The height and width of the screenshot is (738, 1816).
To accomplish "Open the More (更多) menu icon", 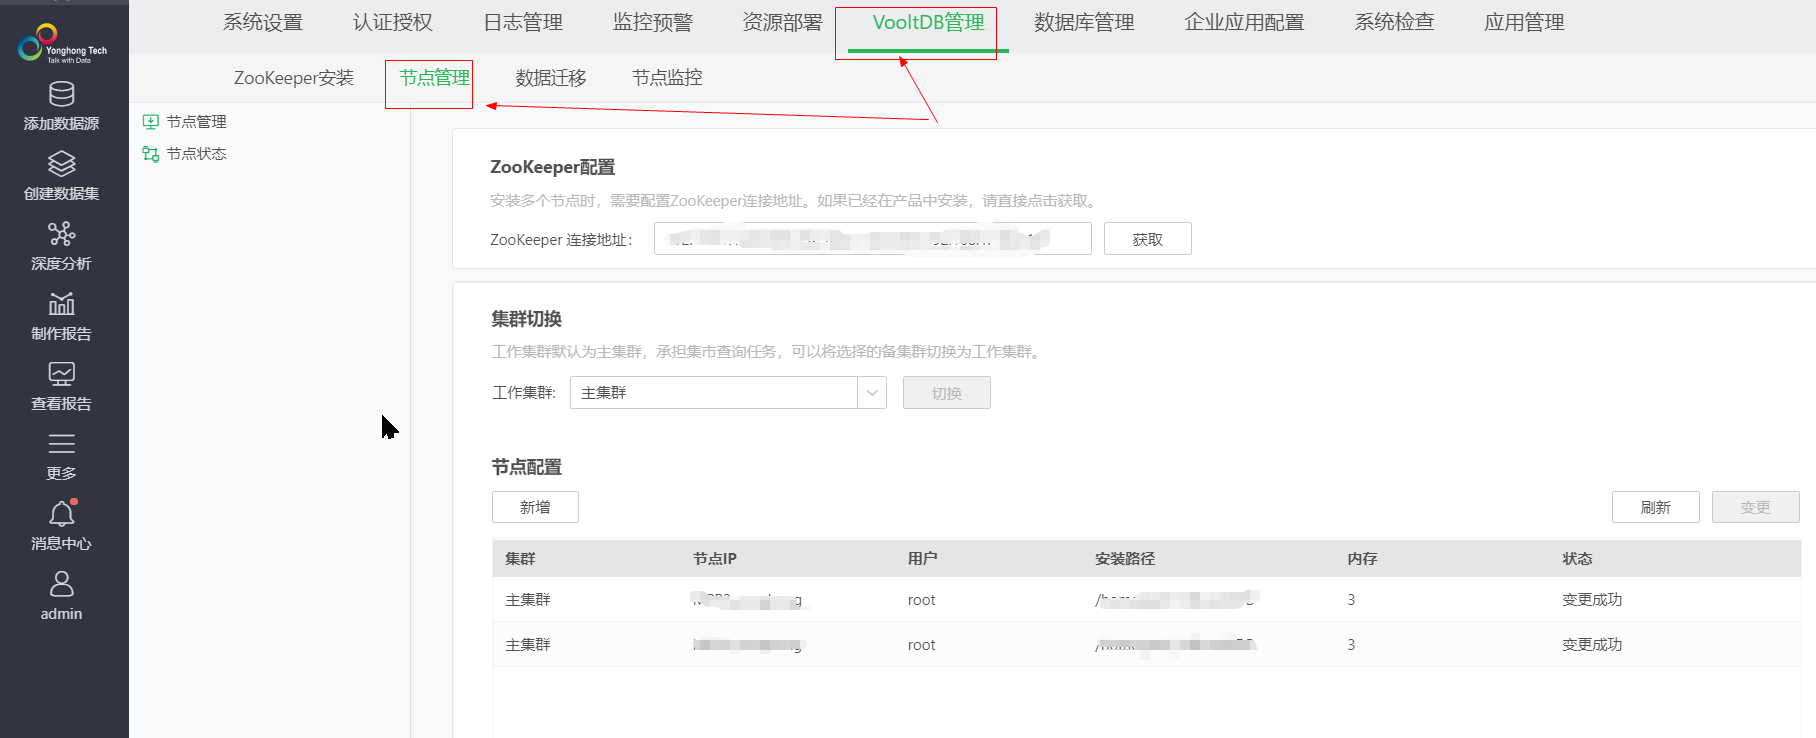I will tap(62, 444).
